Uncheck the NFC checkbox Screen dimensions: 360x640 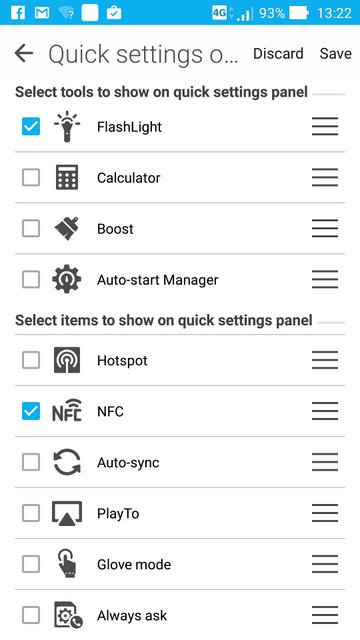[x=31, y=411]
